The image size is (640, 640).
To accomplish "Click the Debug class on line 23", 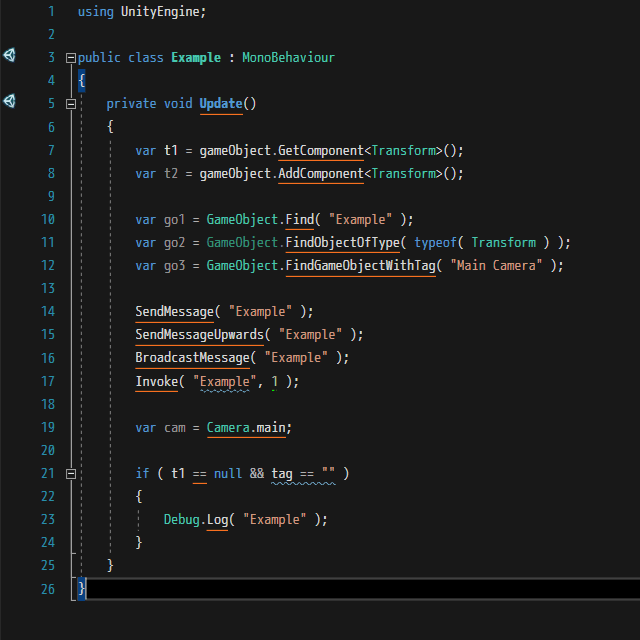I will [x=182, y=520].
